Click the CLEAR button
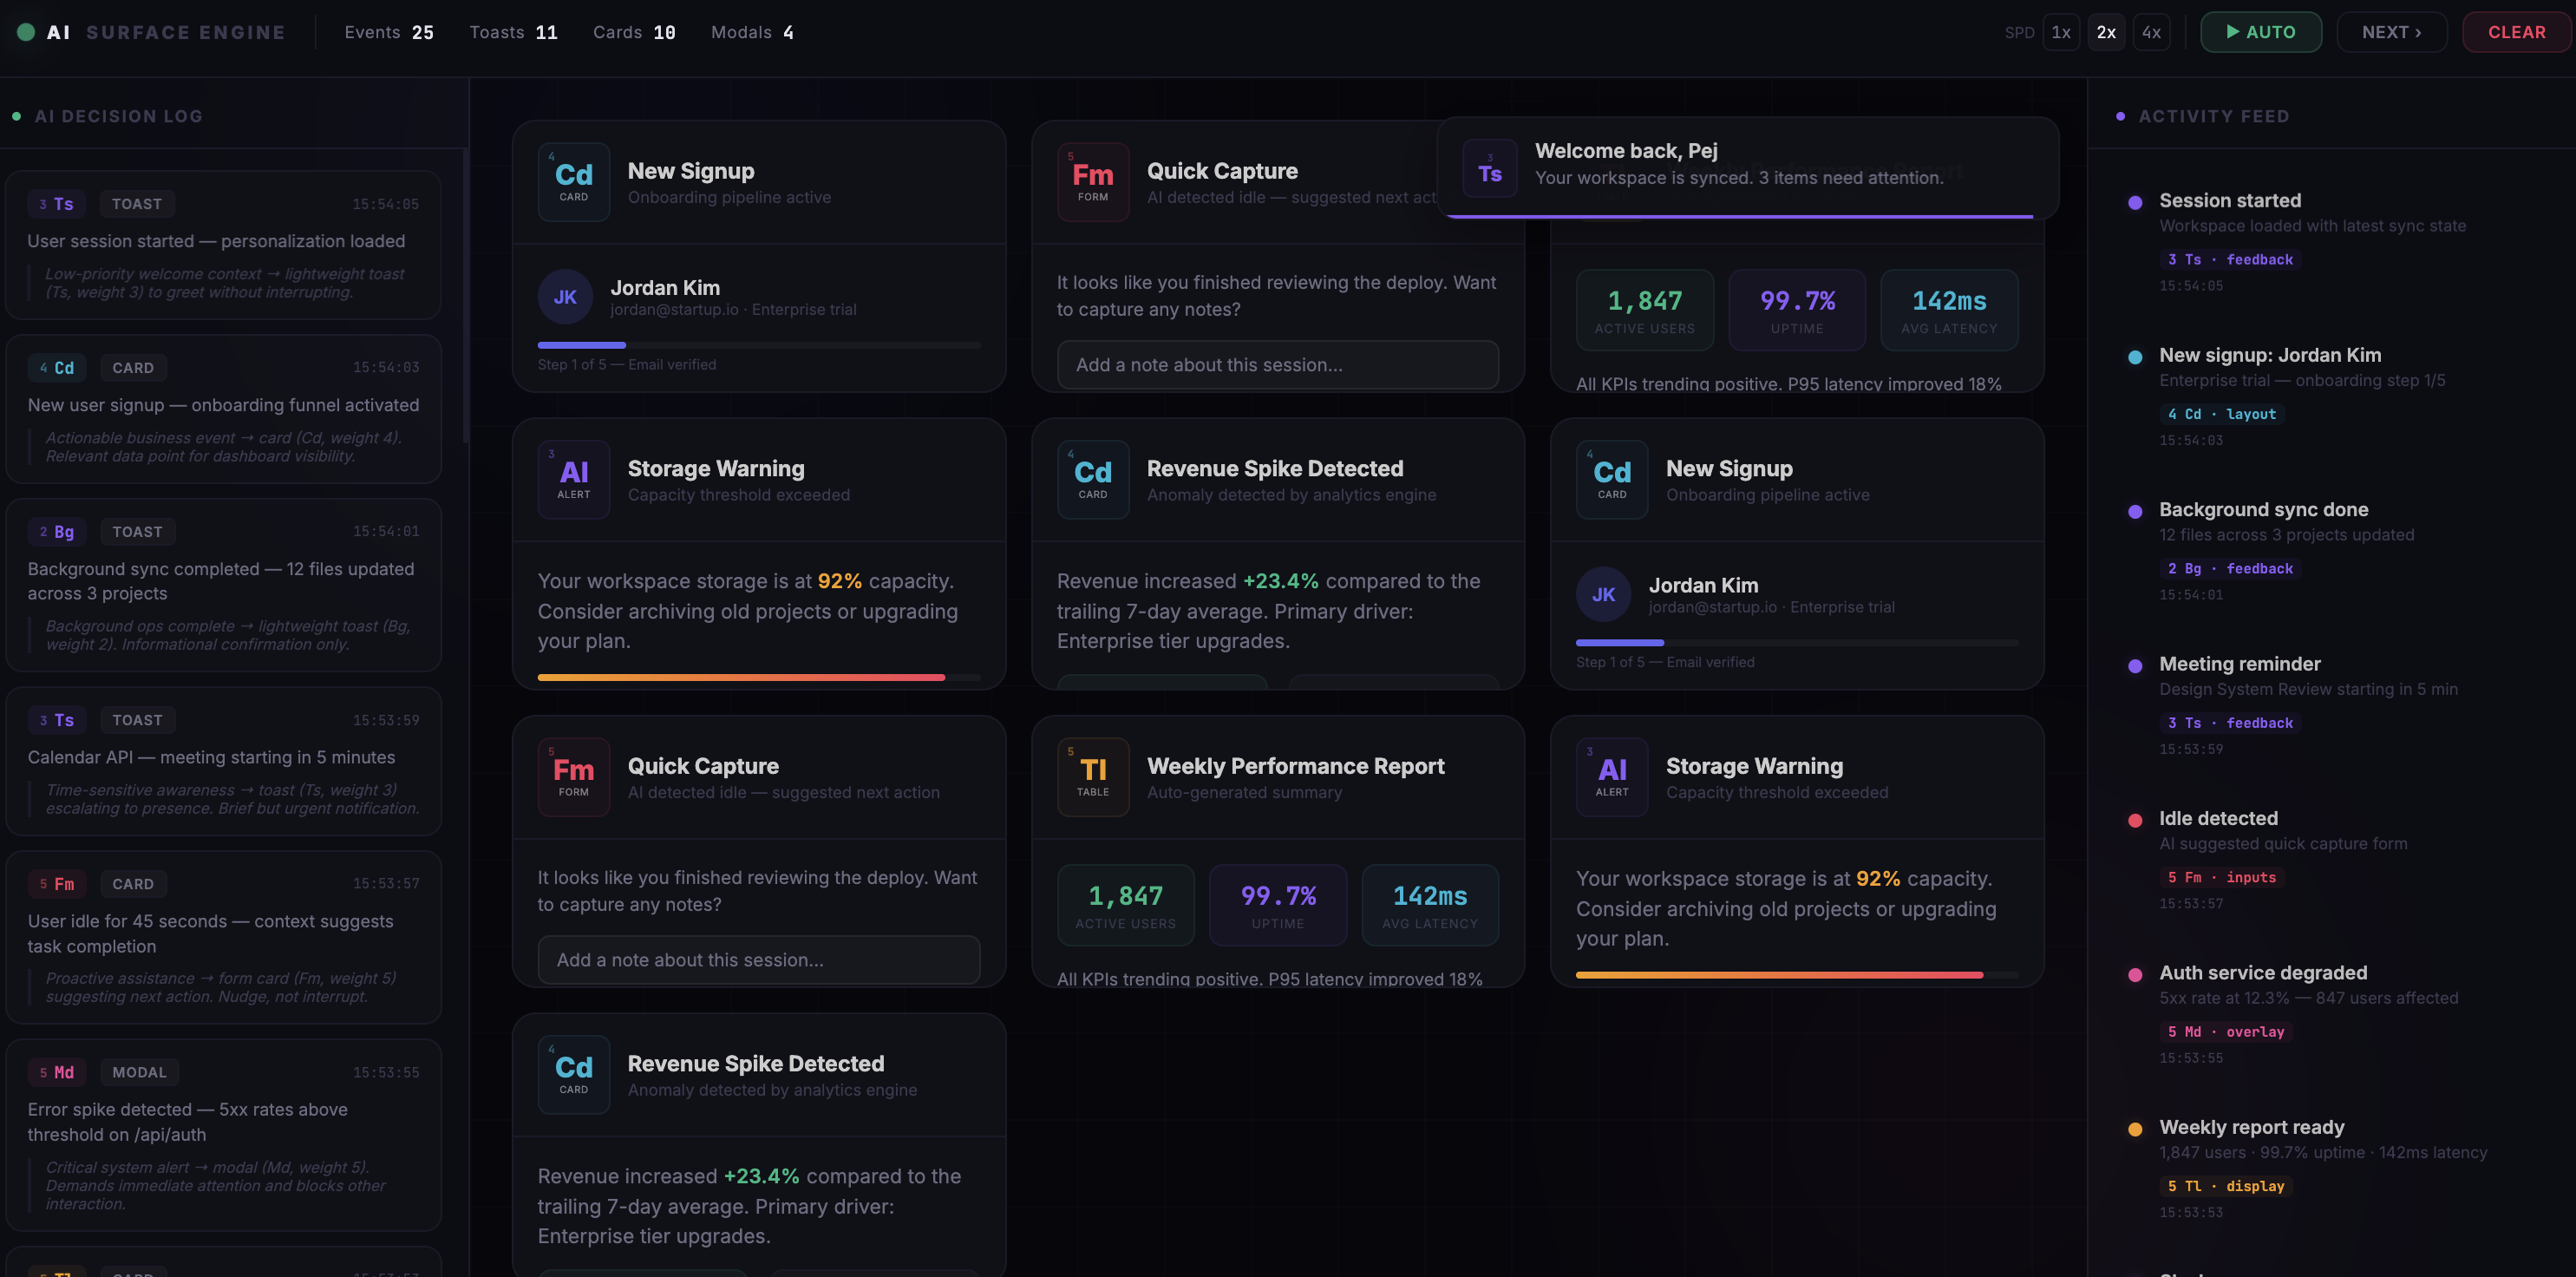Screen dimensions: 2576x1277 [x=2516, y=32]
